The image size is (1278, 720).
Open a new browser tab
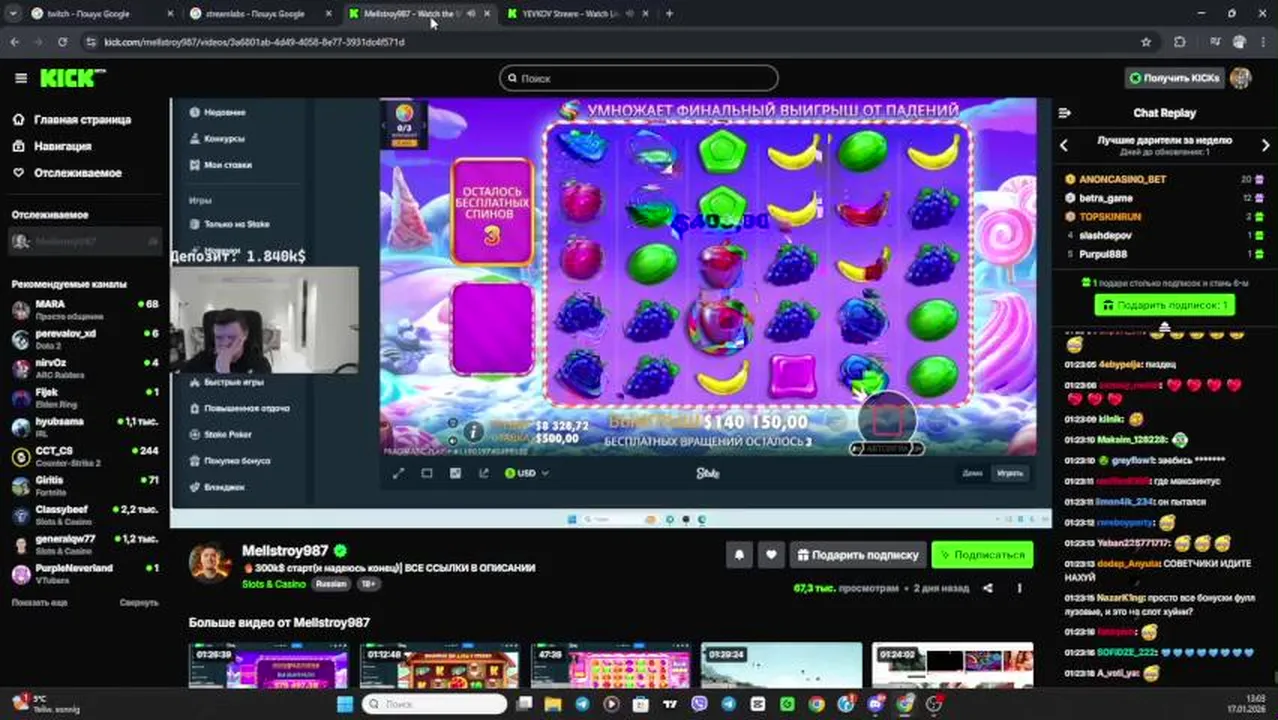click(x=669, y=13)
